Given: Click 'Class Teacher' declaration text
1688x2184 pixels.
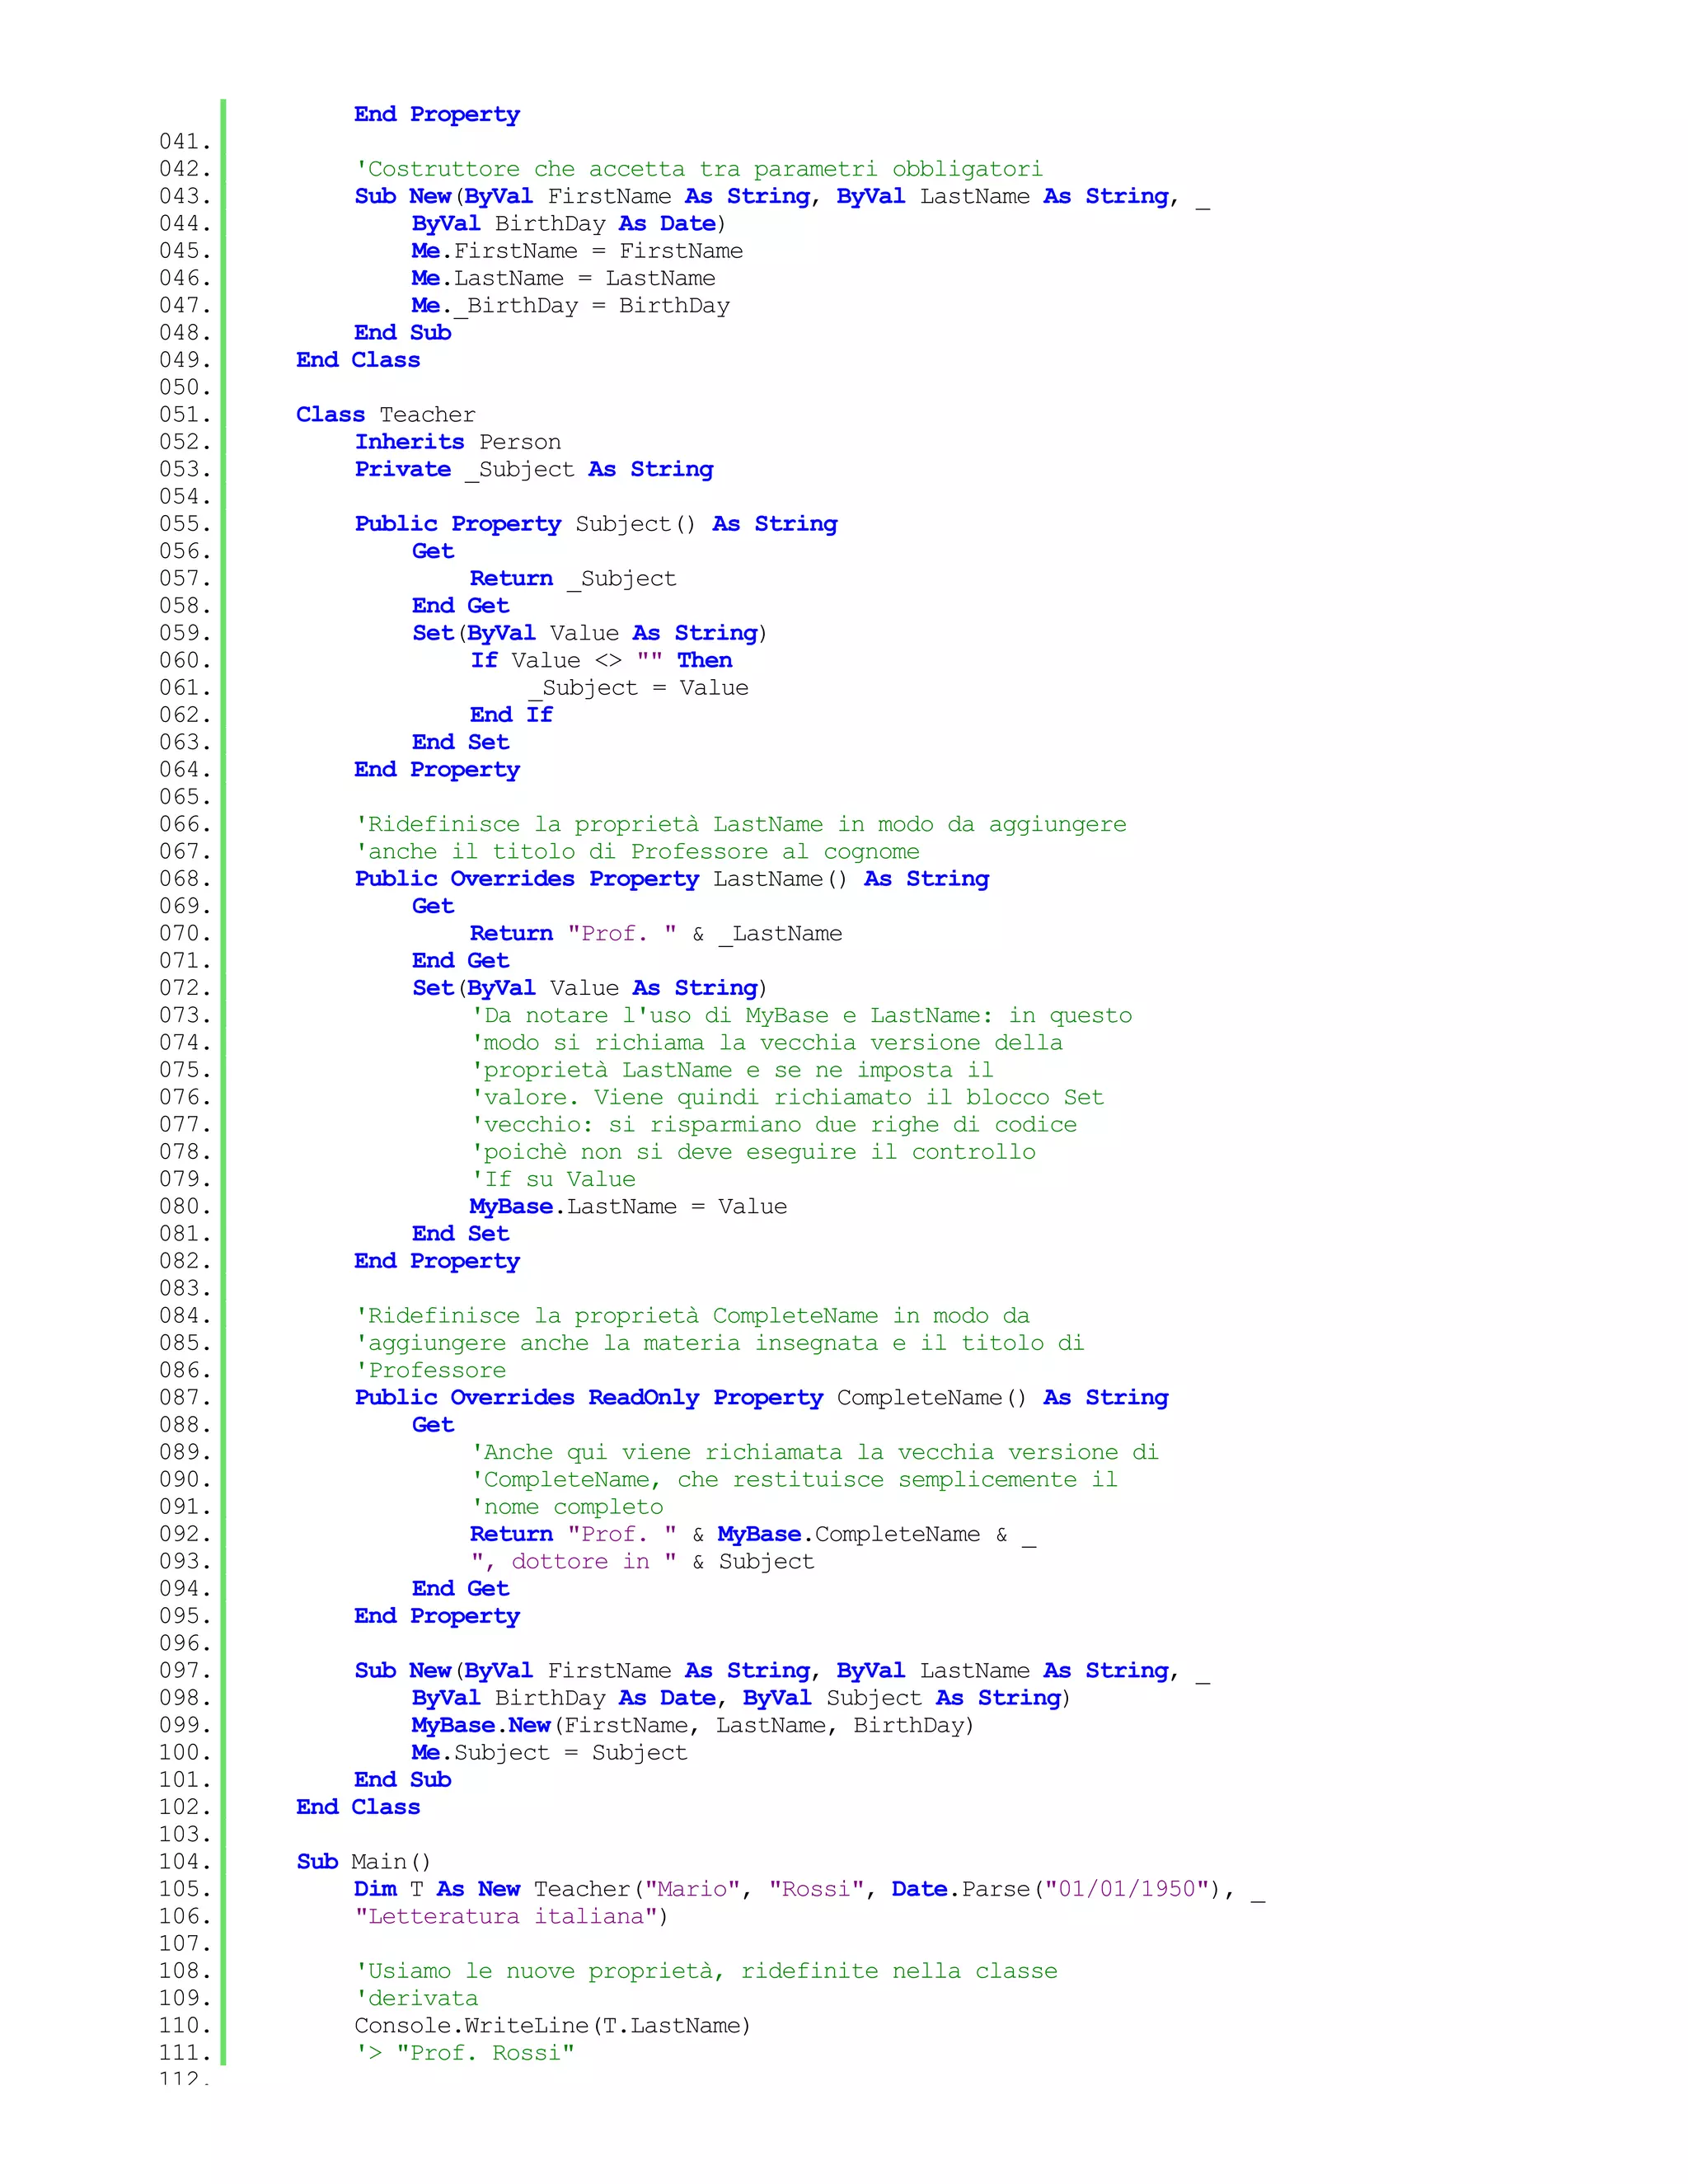Looking at the screenshot, I should [385, 414].
